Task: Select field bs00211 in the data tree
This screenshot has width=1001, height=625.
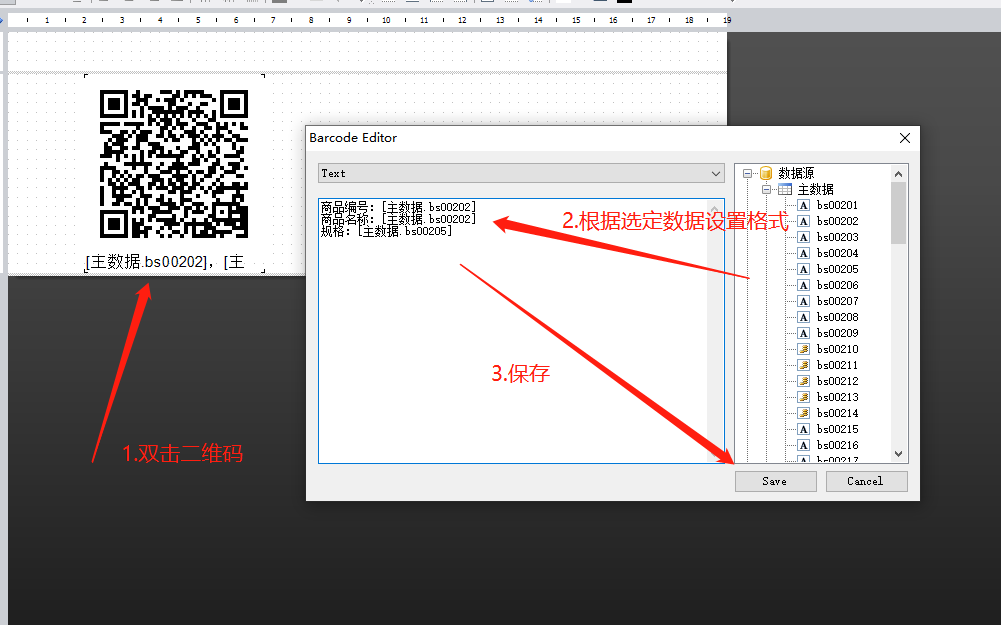Action: pos(838,365)
